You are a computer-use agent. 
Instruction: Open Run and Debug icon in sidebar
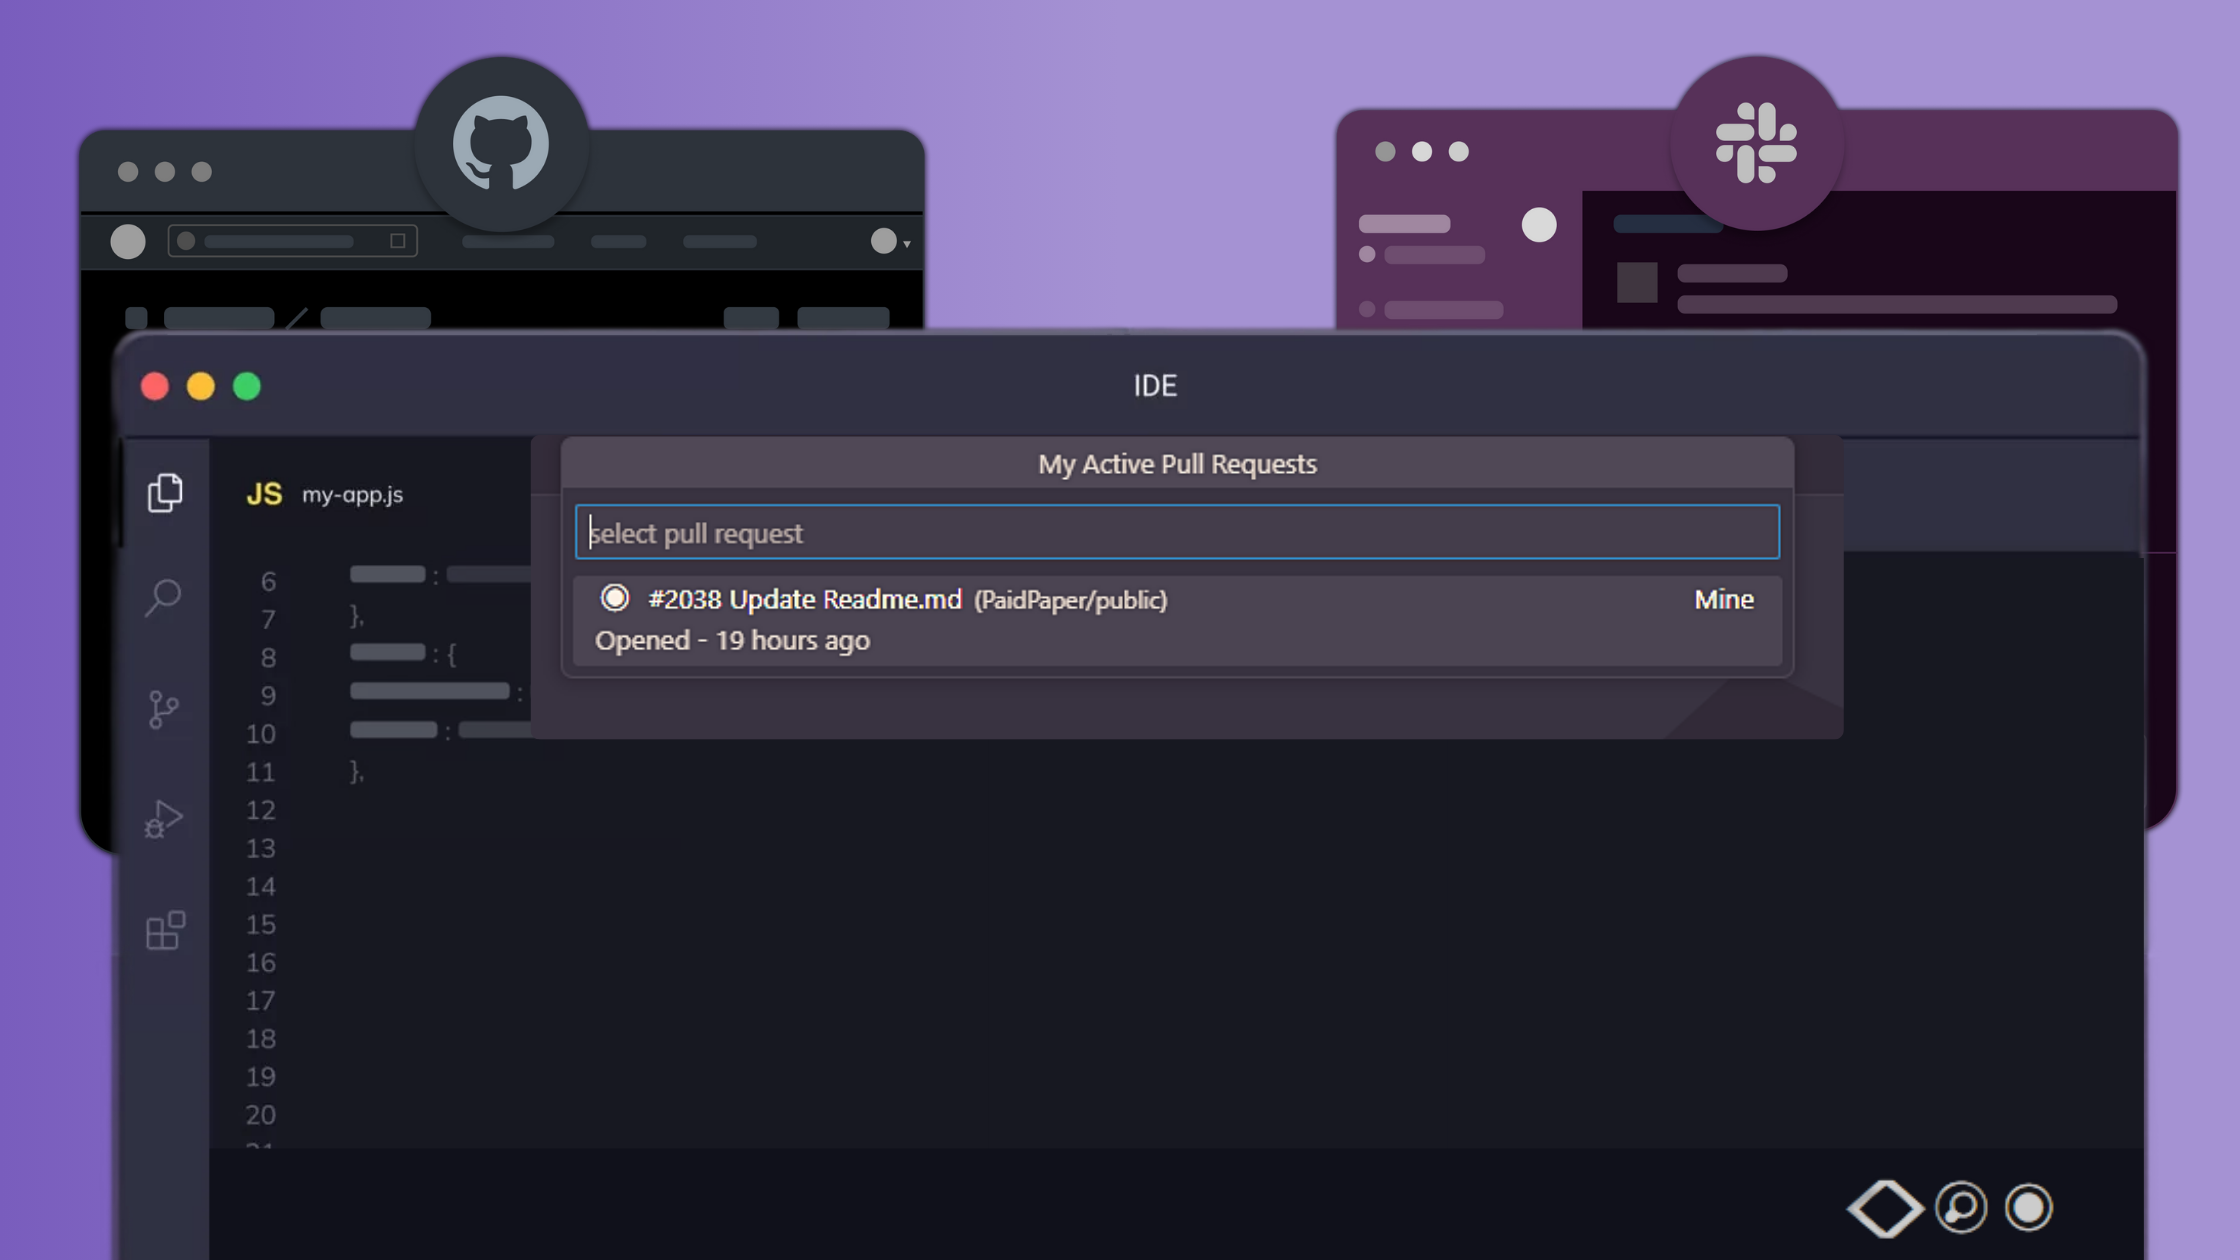164,819
